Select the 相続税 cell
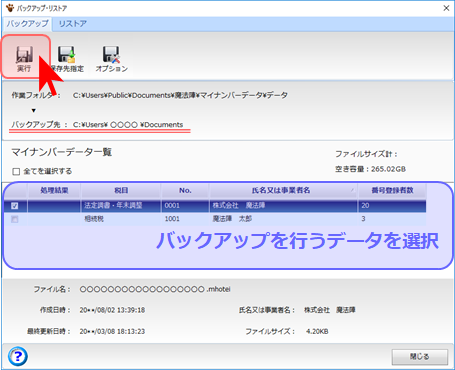Viewport: 455px width, 370px height. (x=121, y=219)
